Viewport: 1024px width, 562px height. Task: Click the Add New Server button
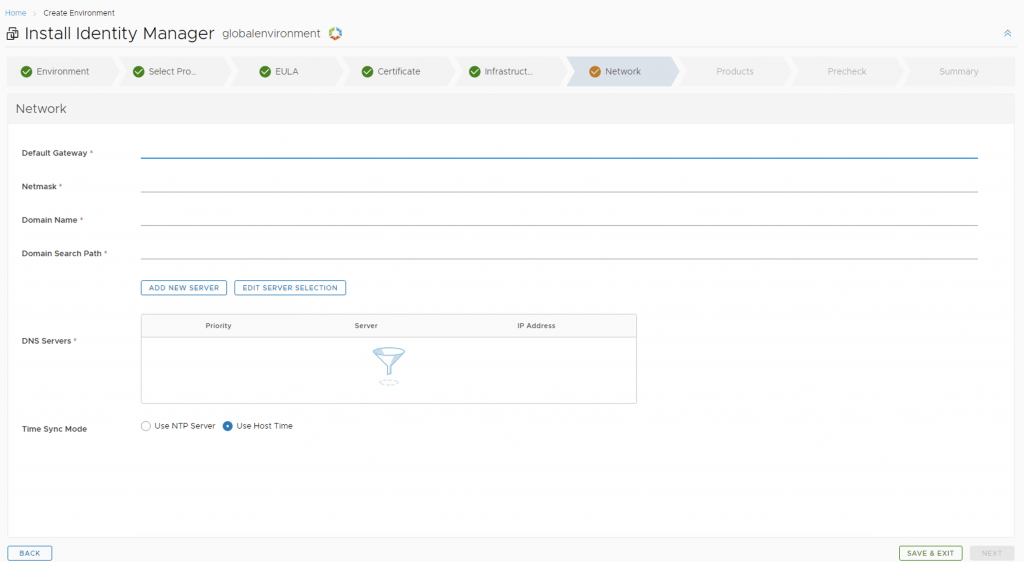pyautogui.click(x=184, y=288)
